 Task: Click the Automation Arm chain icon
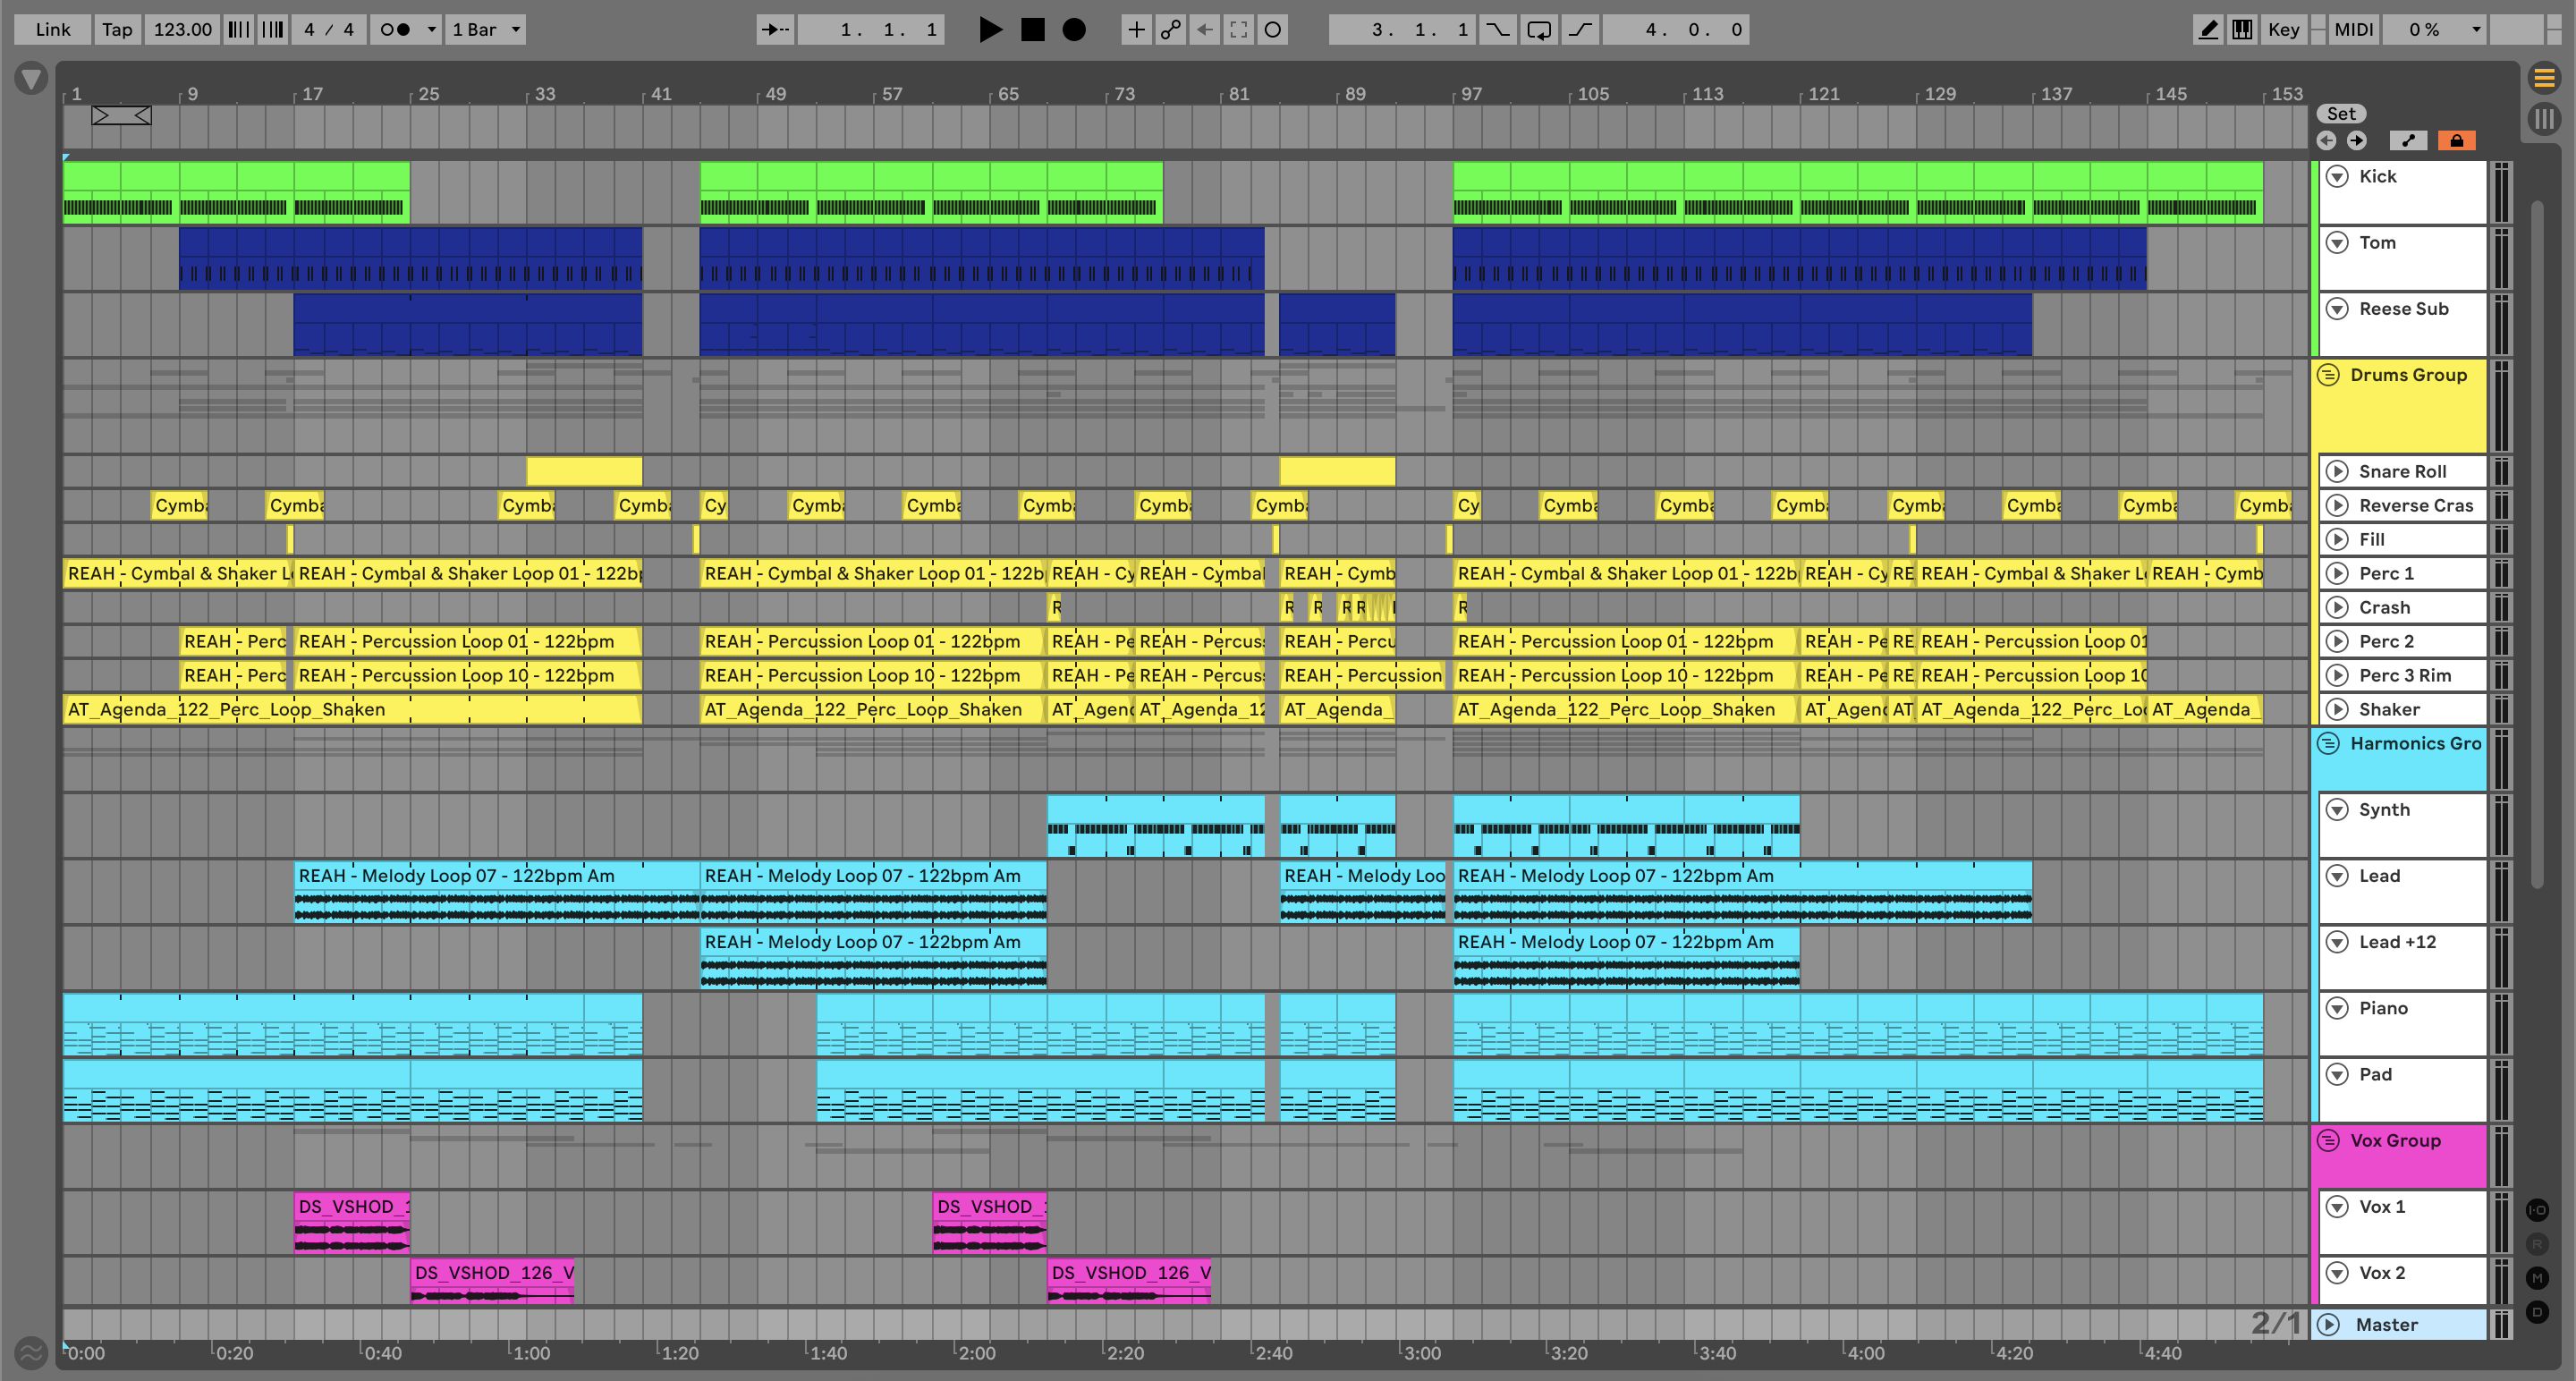point(1170,30)
